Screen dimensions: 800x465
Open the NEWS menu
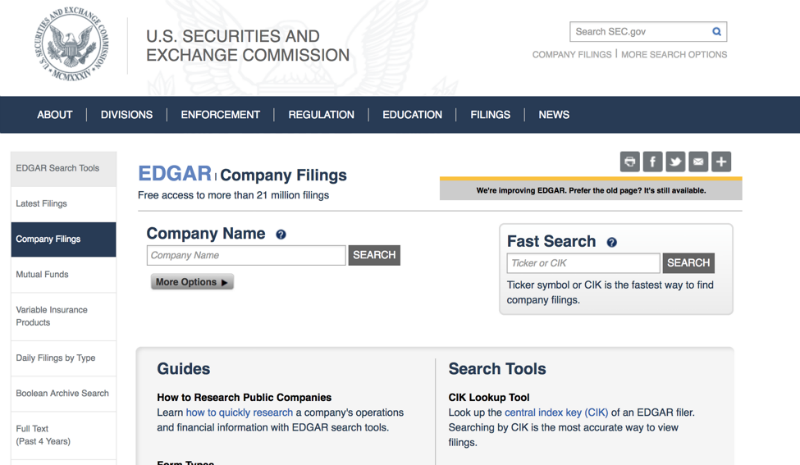[554, 115]
